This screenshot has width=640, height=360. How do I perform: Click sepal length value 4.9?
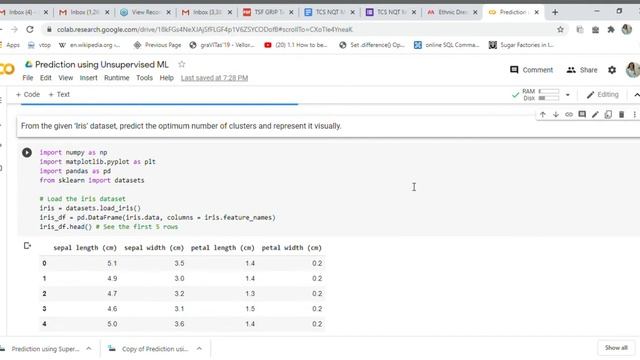click(112, 278)
